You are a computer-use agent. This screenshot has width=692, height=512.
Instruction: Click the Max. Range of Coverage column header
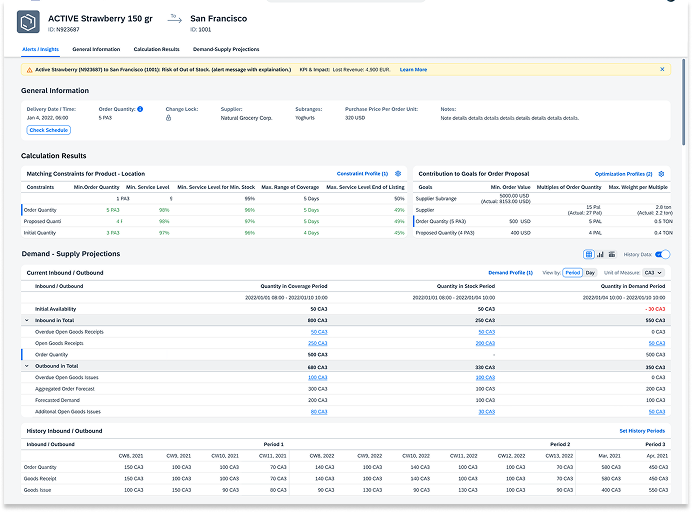(290, 187)
